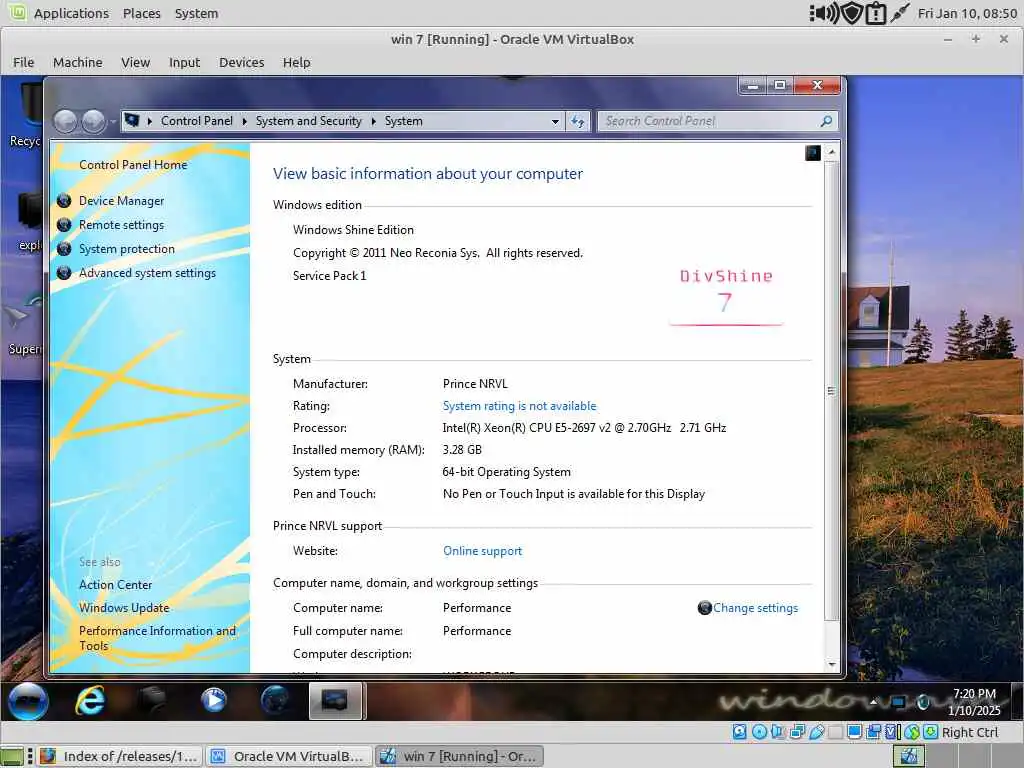Image resolution: width=1024 pixels, height=768 pixels.
Task: Click the scrollbar down arrow
Action: point(831,664)
